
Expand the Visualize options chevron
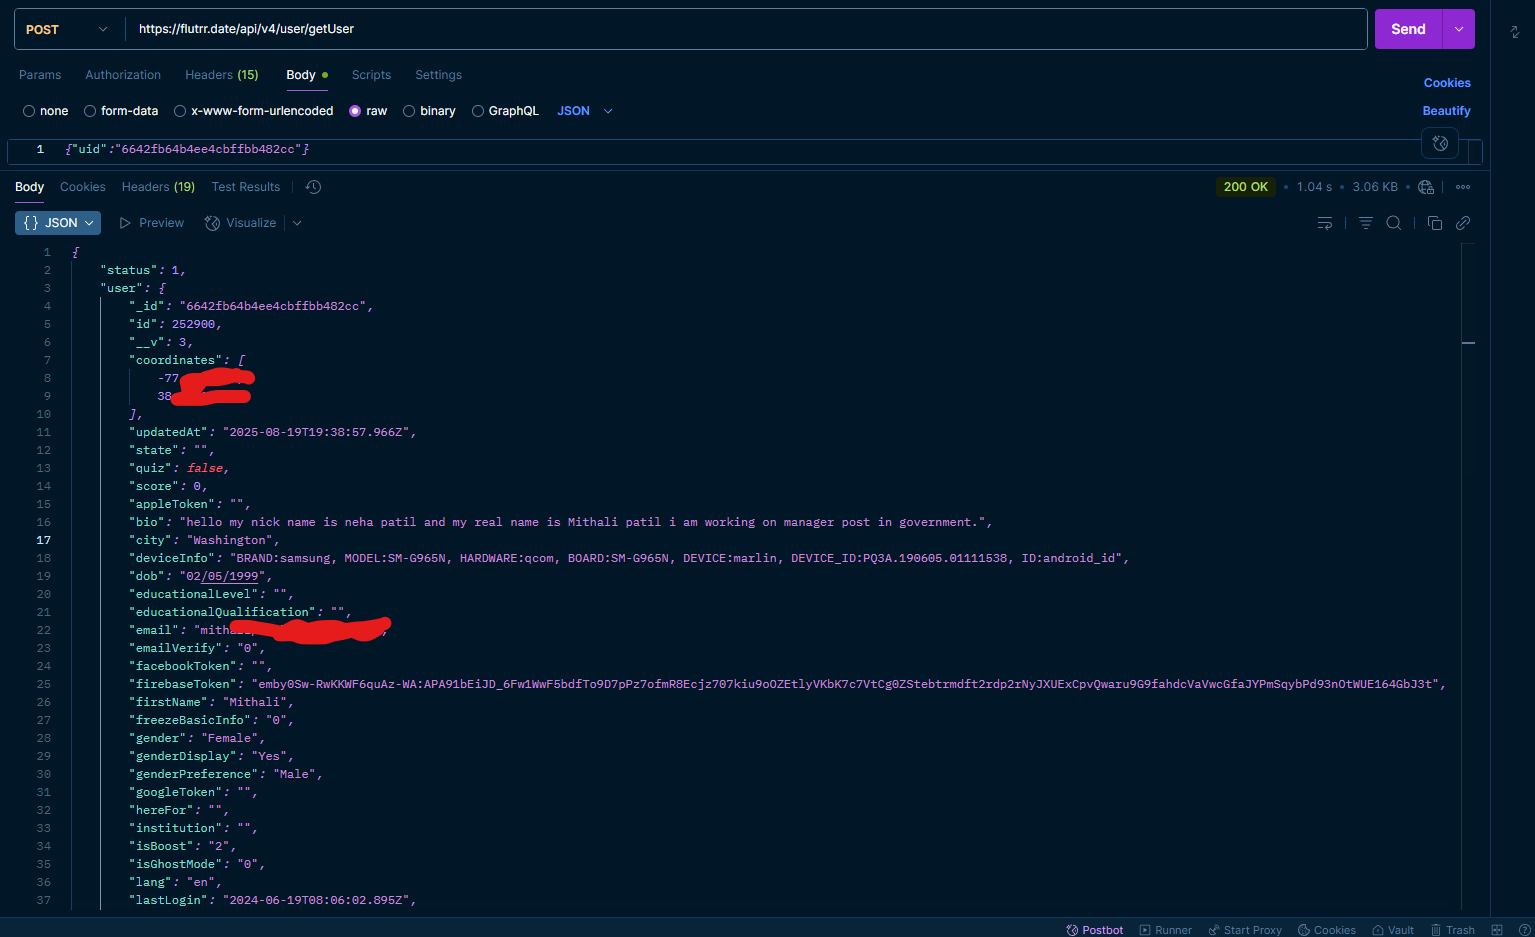(297, 223)
